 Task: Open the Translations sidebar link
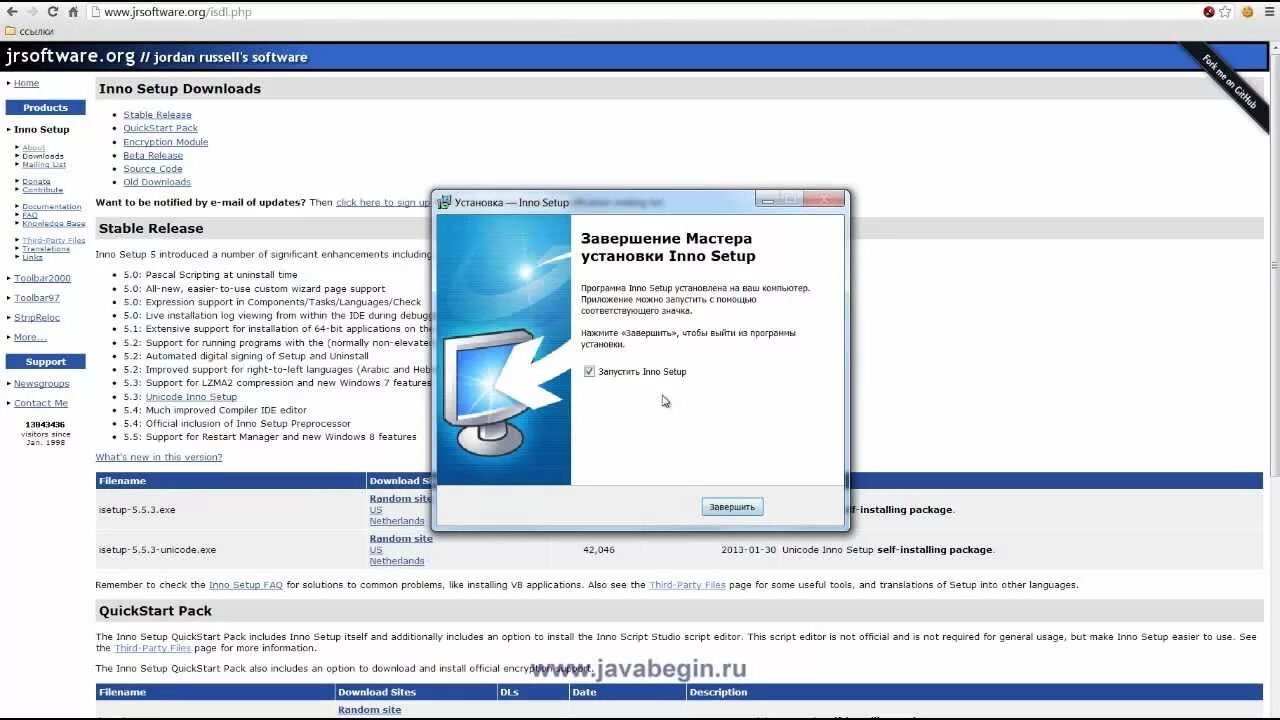tap(46, 249)
